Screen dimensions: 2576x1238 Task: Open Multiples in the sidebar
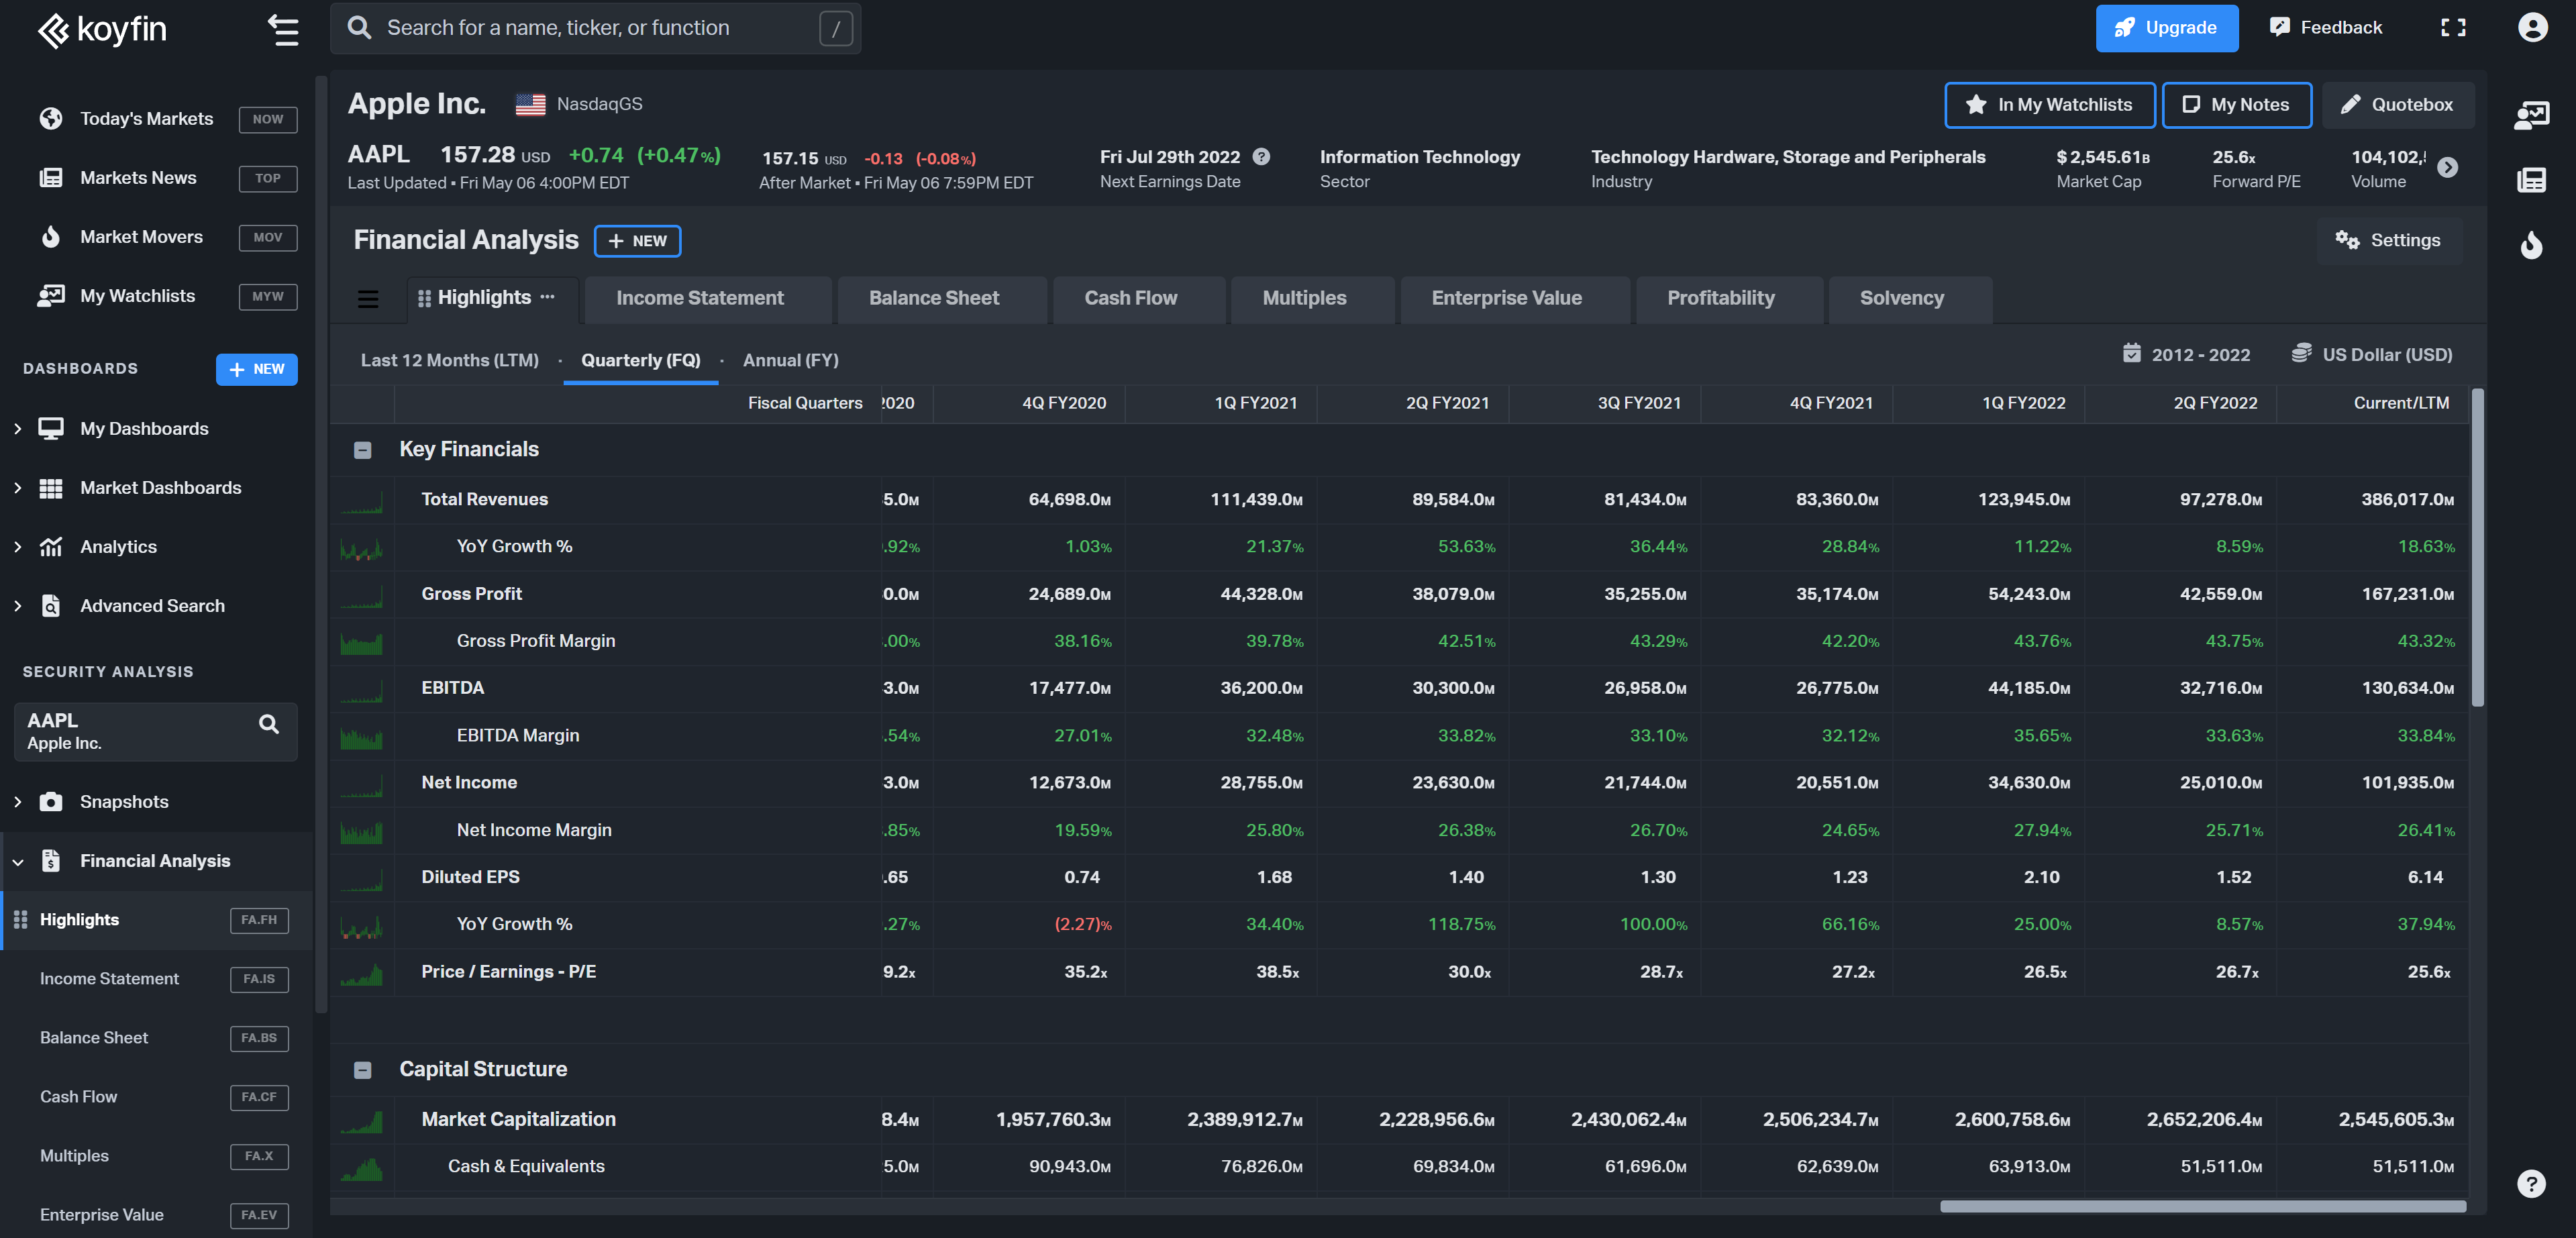[157, 1156]
